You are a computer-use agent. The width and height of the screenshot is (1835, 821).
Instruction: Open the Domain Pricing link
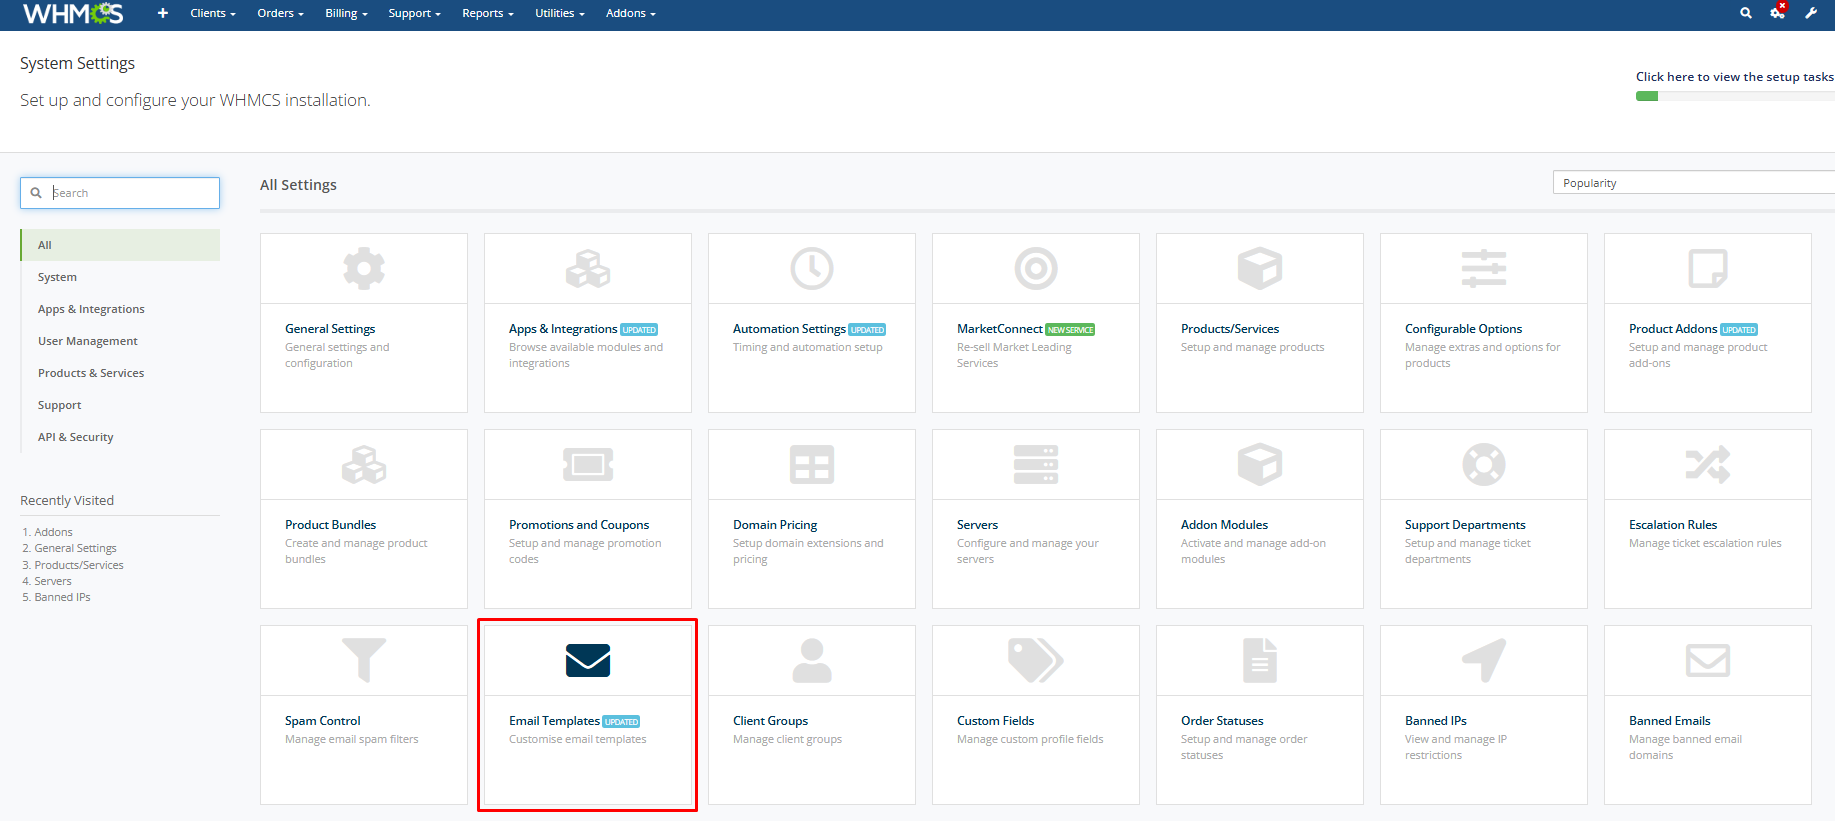pos(775,525)
